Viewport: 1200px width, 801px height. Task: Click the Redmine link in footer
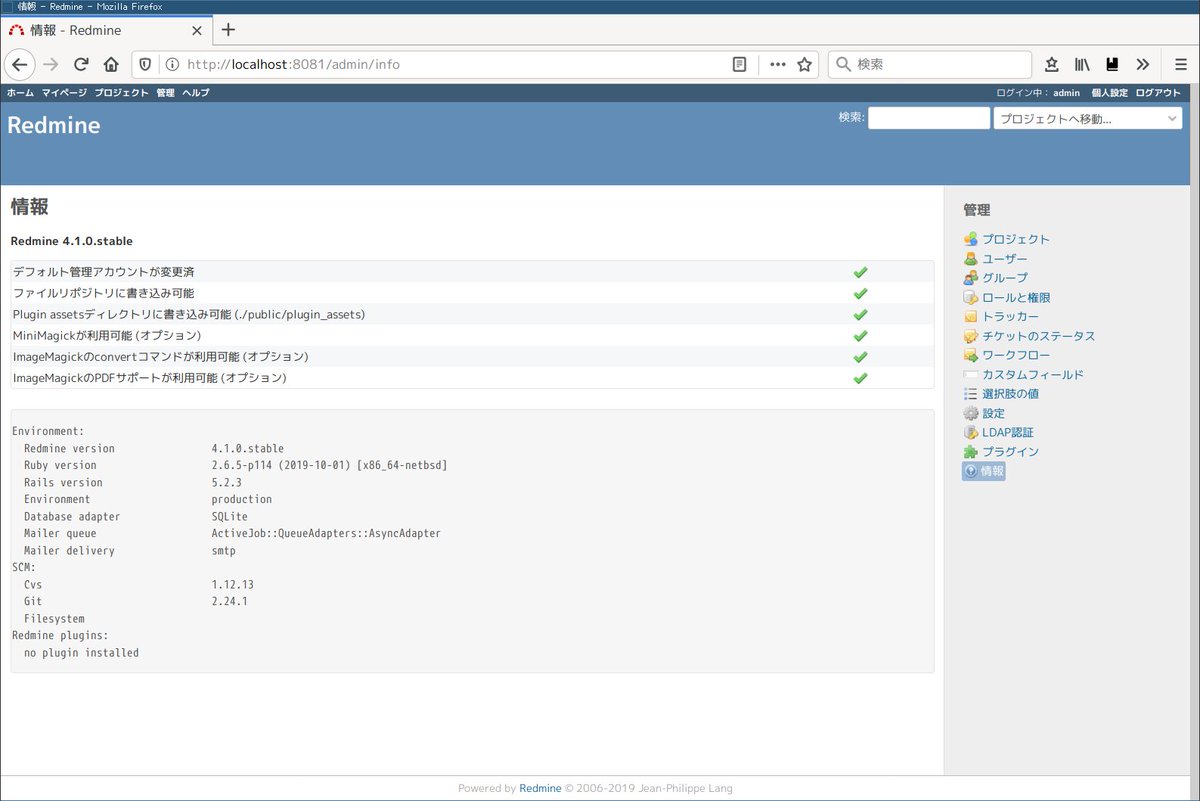point(540,788)
